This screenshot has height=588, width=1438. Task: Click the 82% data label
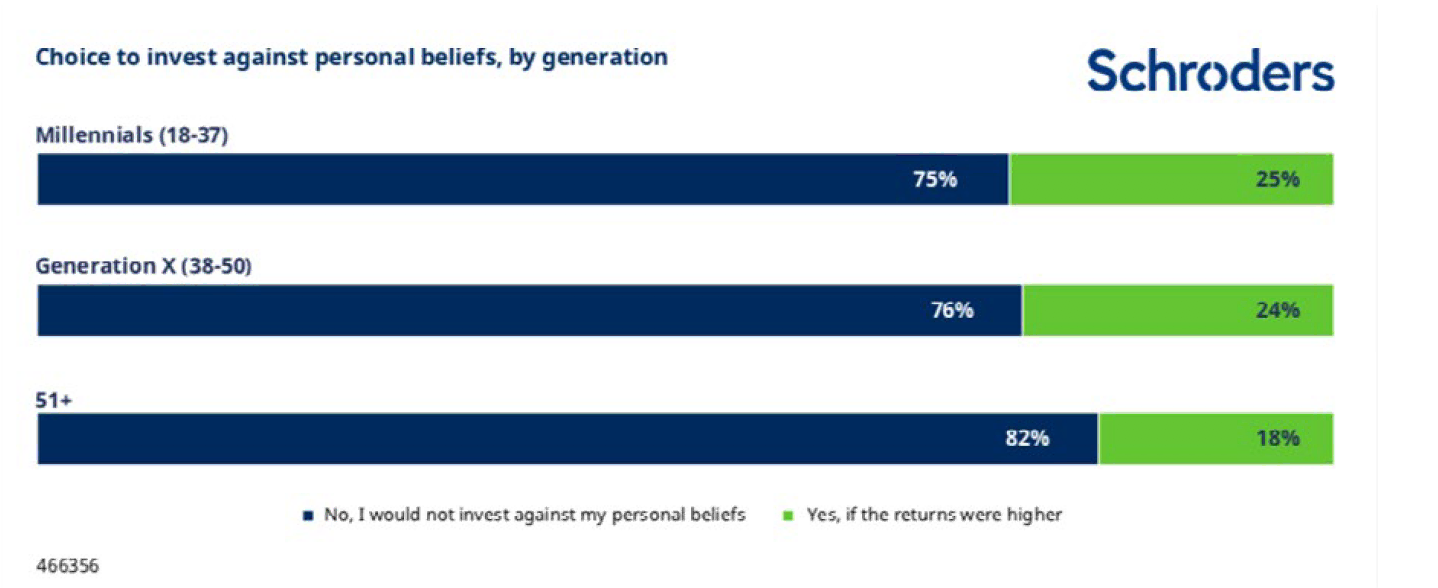(x=1027, y=439)
